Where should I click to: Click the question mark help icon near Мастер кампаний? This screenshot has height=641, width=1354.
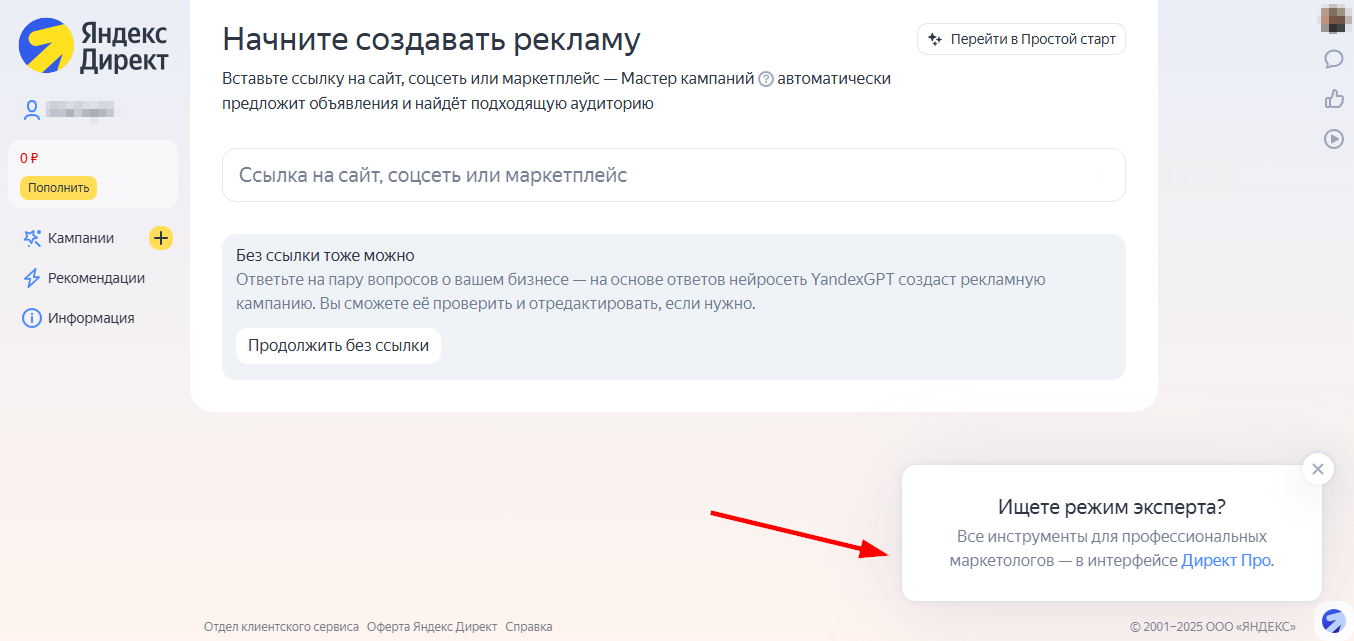766,79
